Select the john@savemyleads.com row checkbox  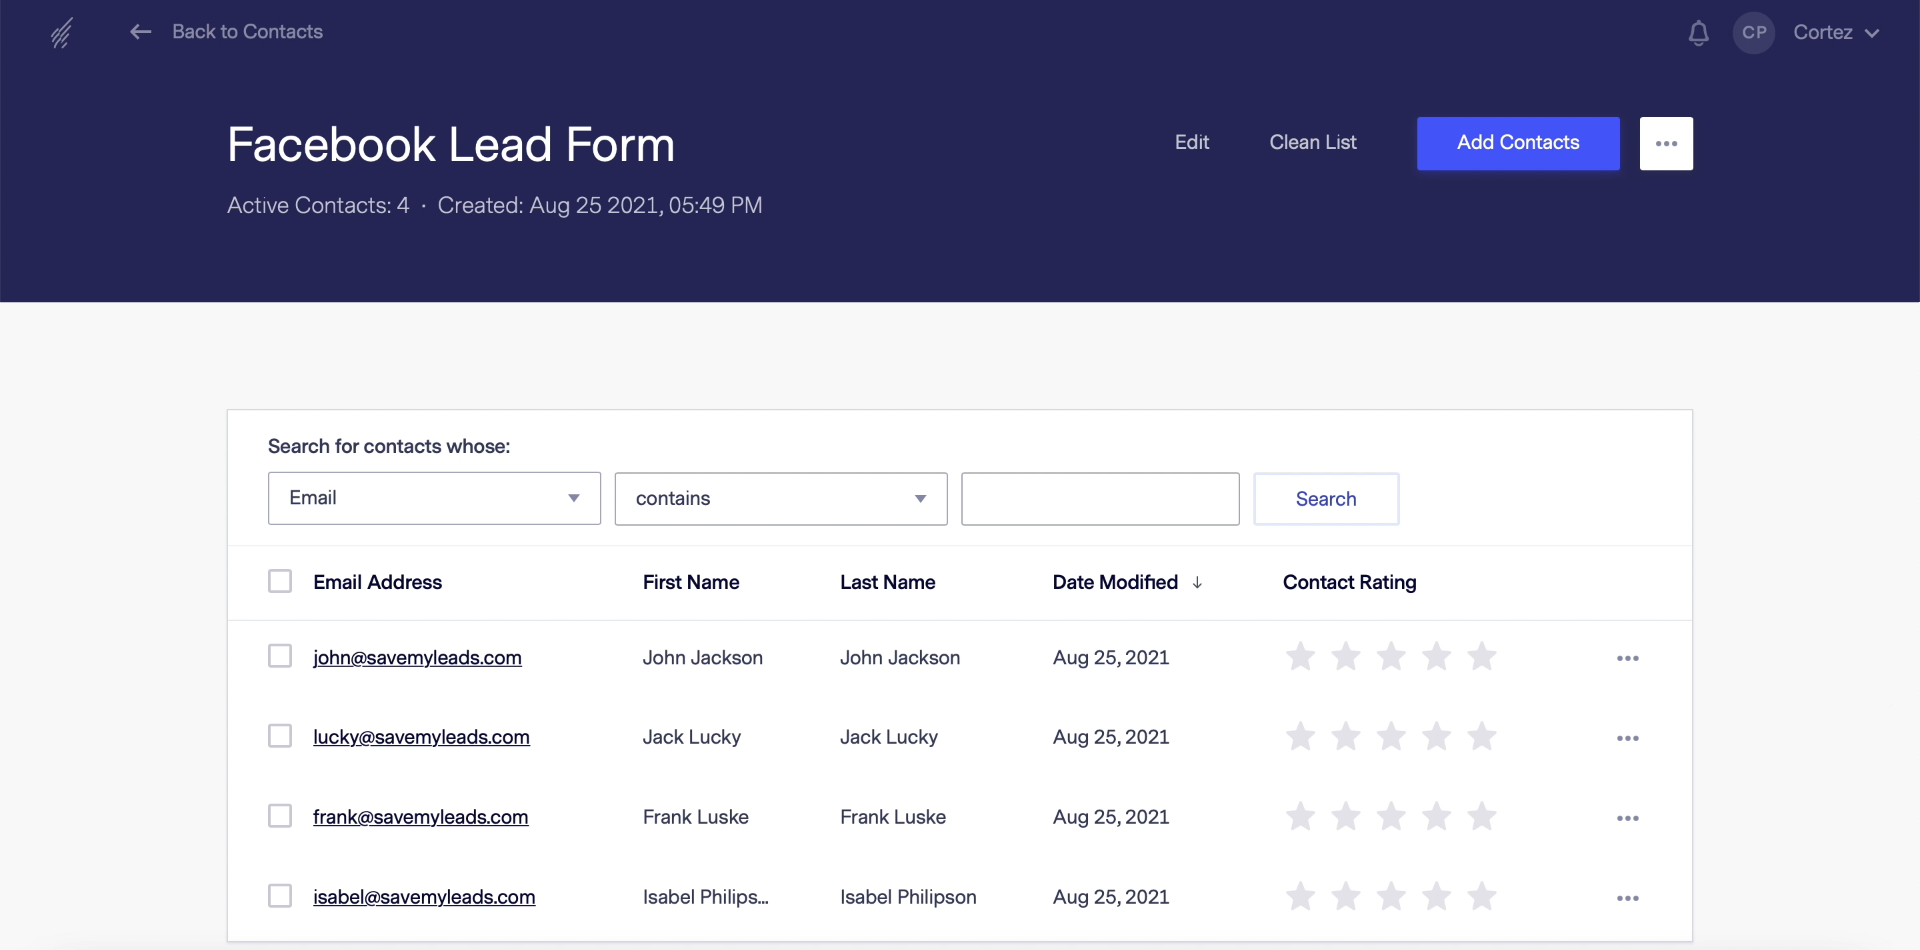coord(280,656)
